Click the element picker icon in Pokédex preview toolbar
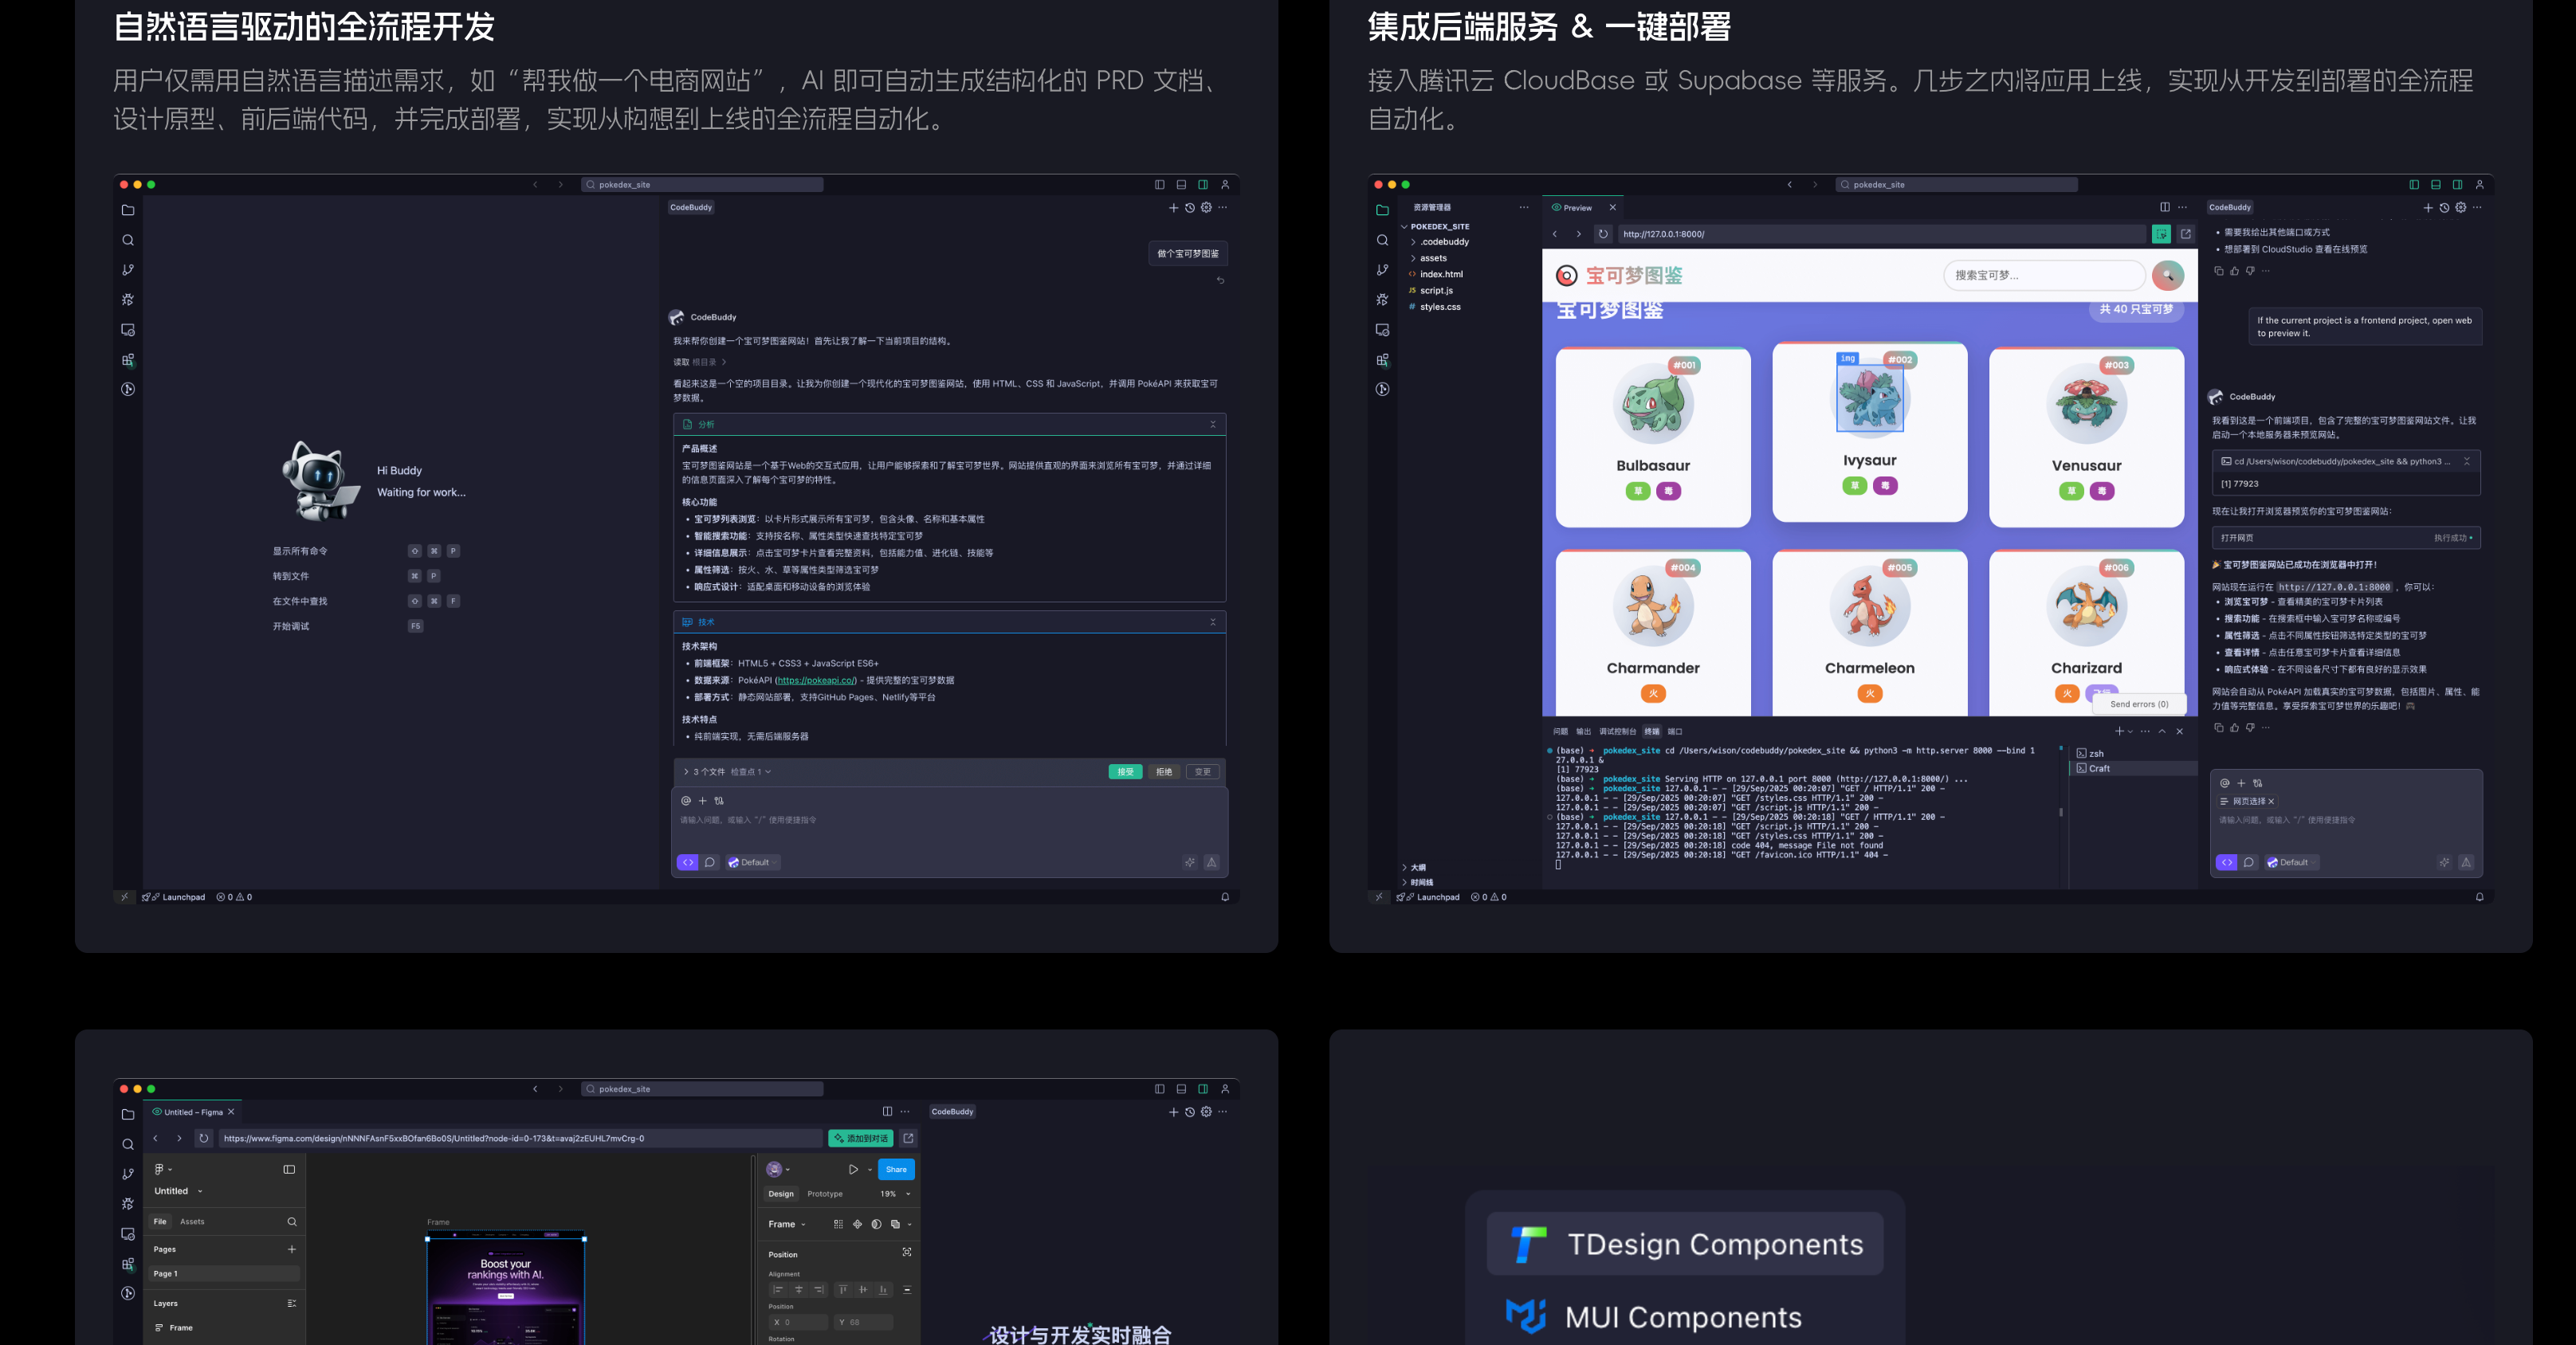 coord(2161,234)
